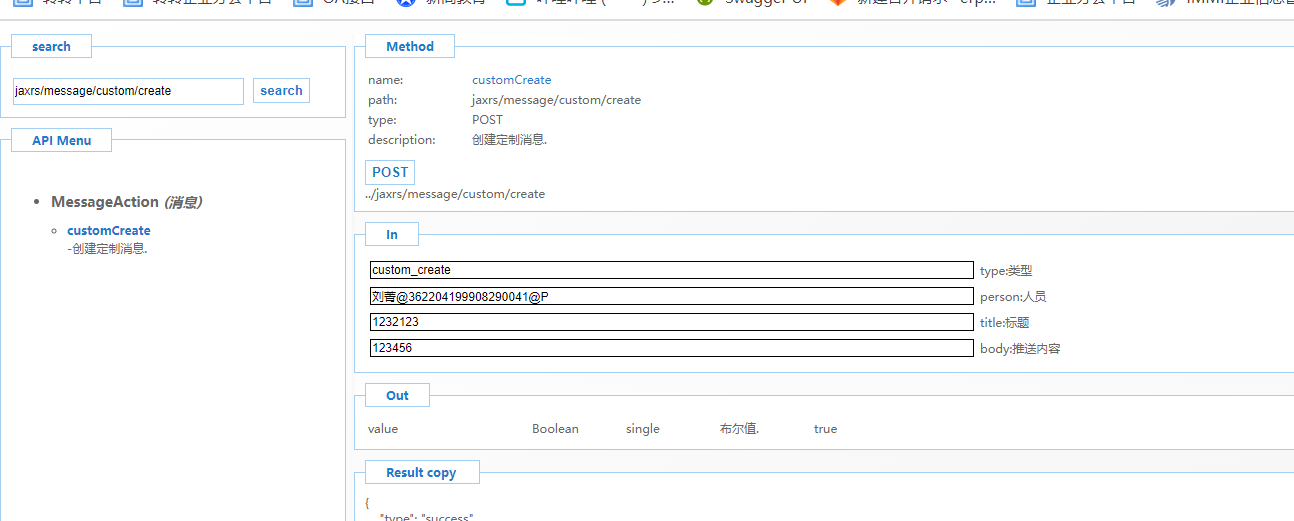Click the ../jaxrs/message/custom/create URL text below POST
The image size is (1294, 521).
pos(455,194)
